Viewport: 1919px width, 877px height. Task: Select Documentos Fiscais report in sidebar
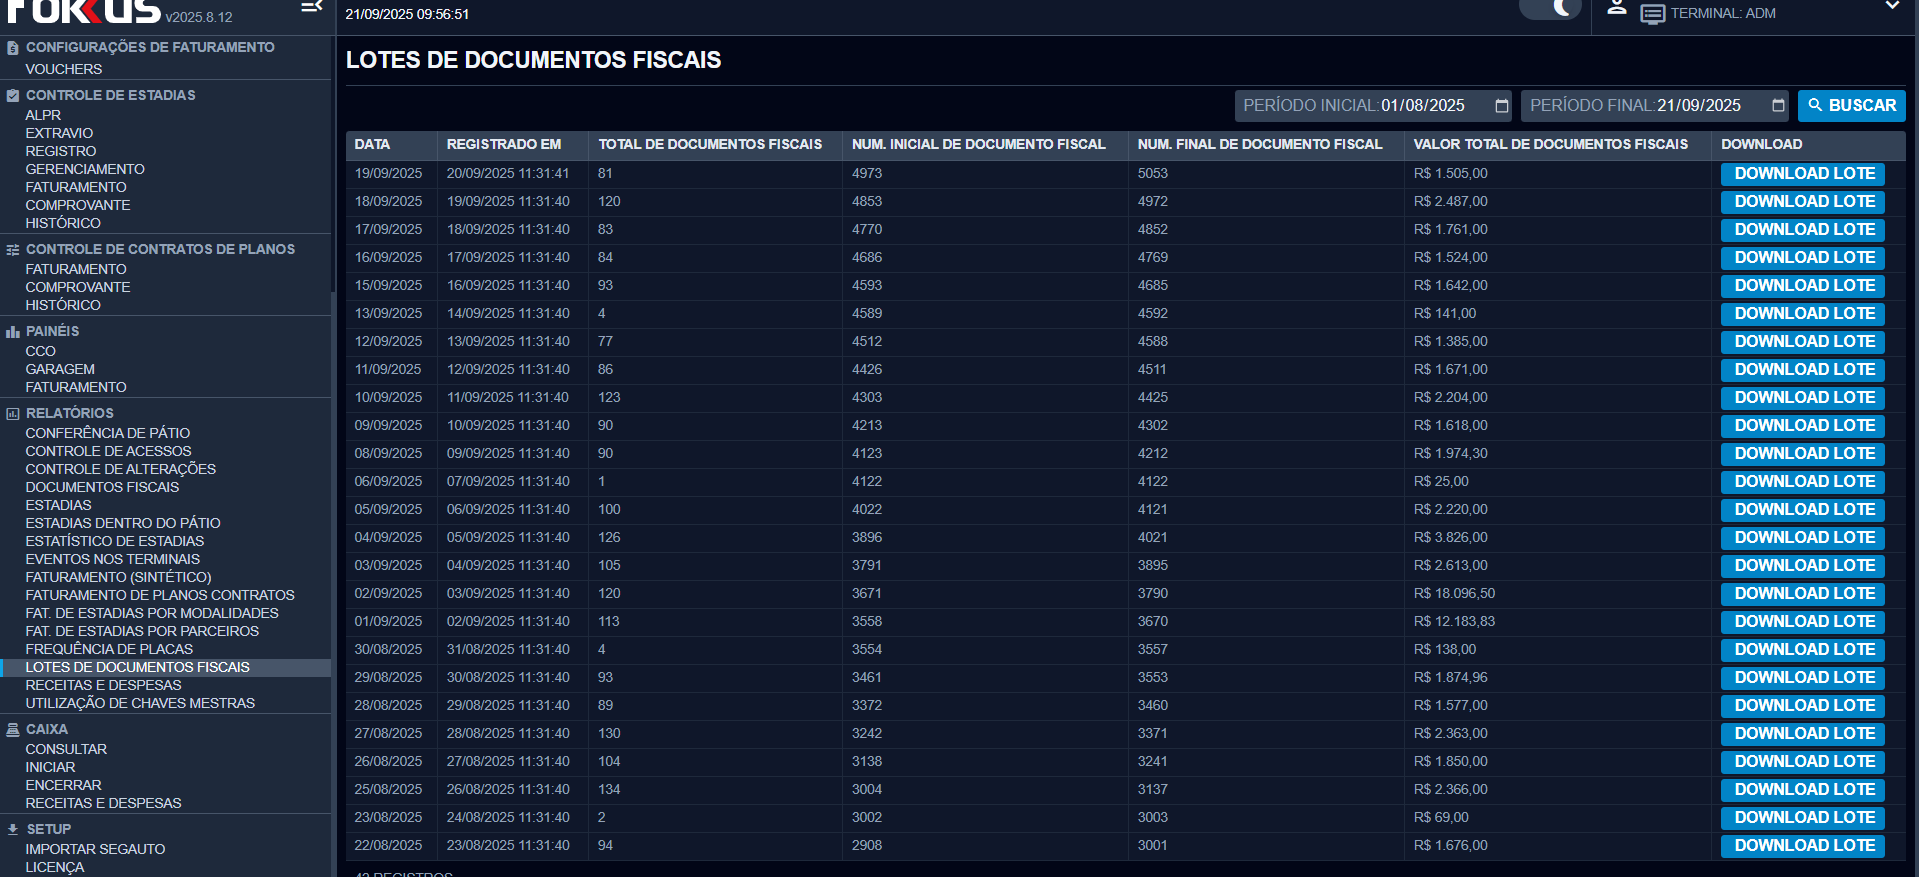102,487
